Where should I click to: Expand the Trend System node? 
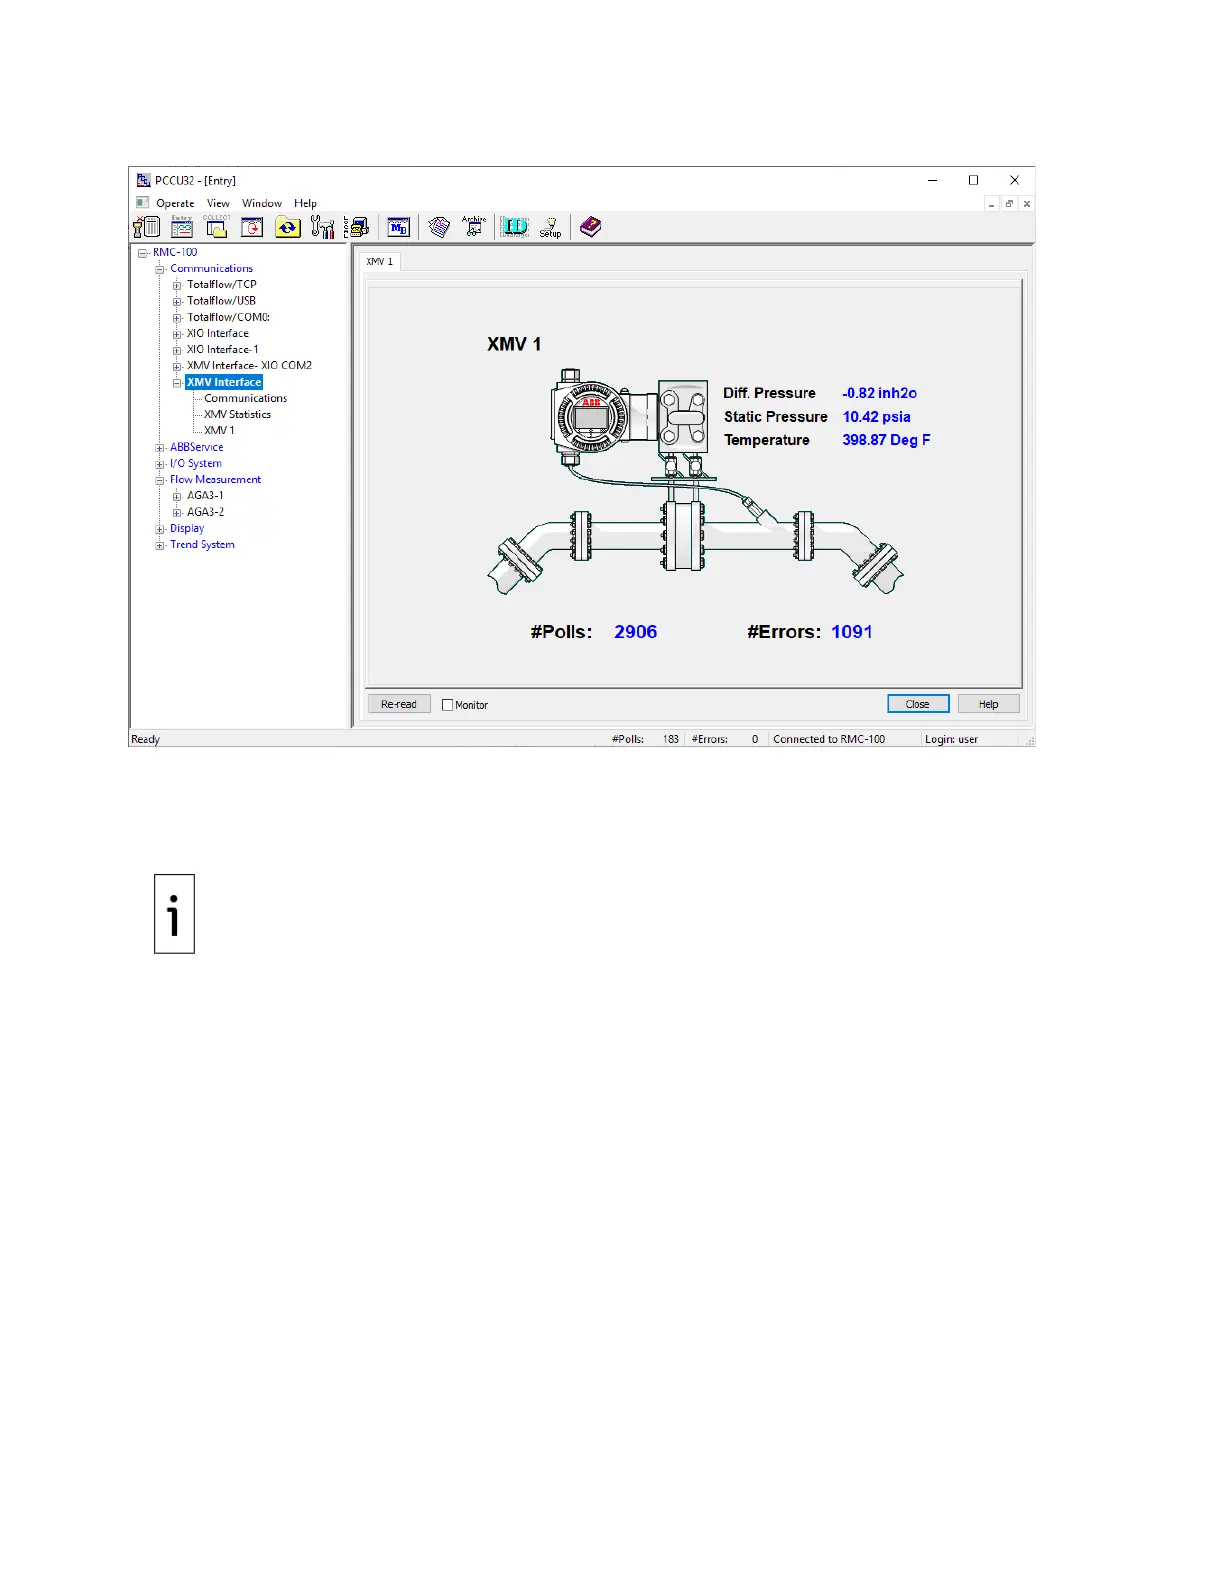click(x=160, y=545)
